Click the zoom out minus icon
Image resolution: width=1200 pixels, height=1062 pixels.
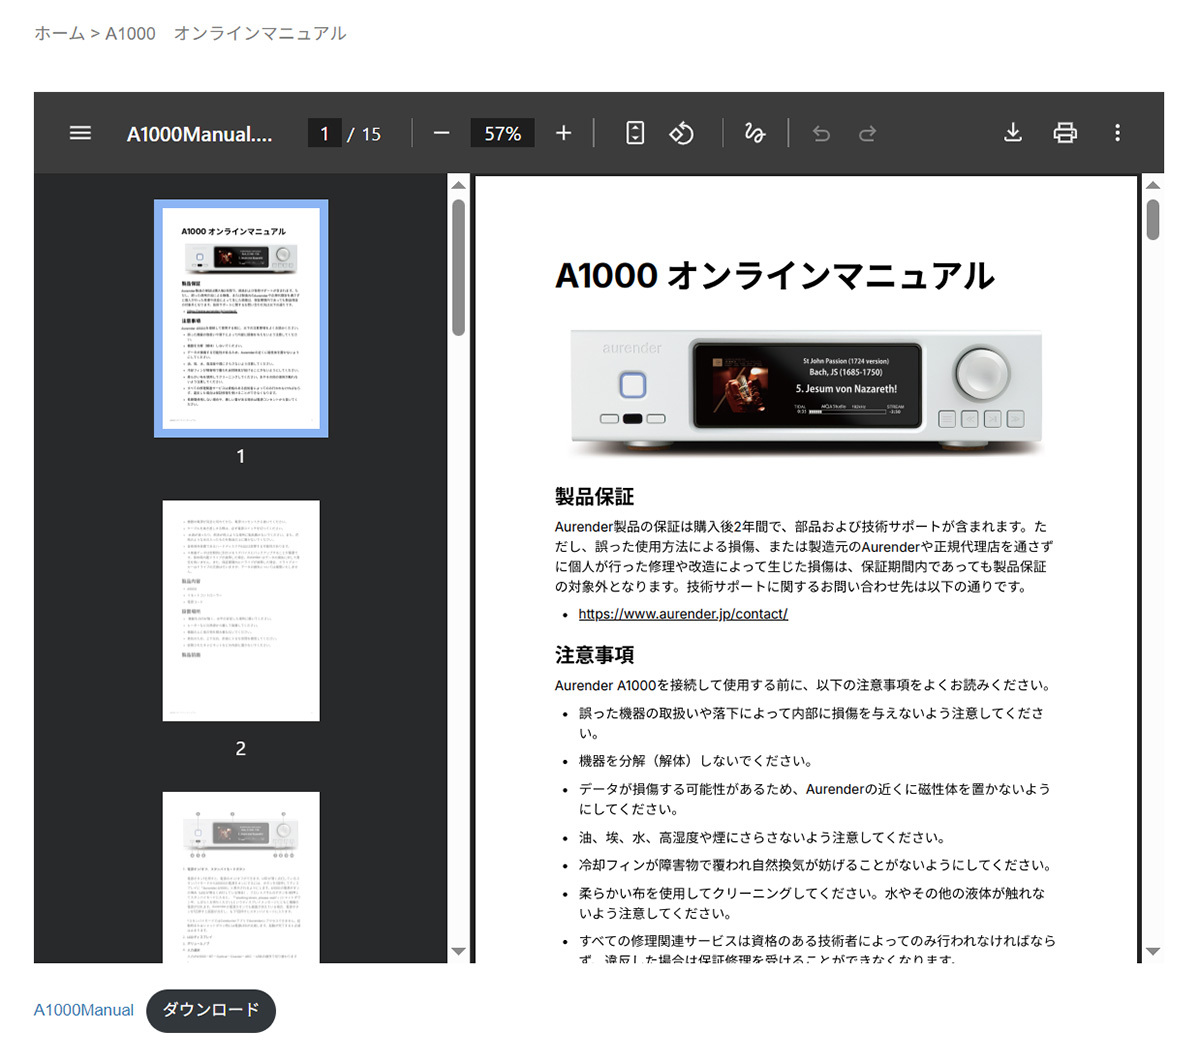pos(441,133)
